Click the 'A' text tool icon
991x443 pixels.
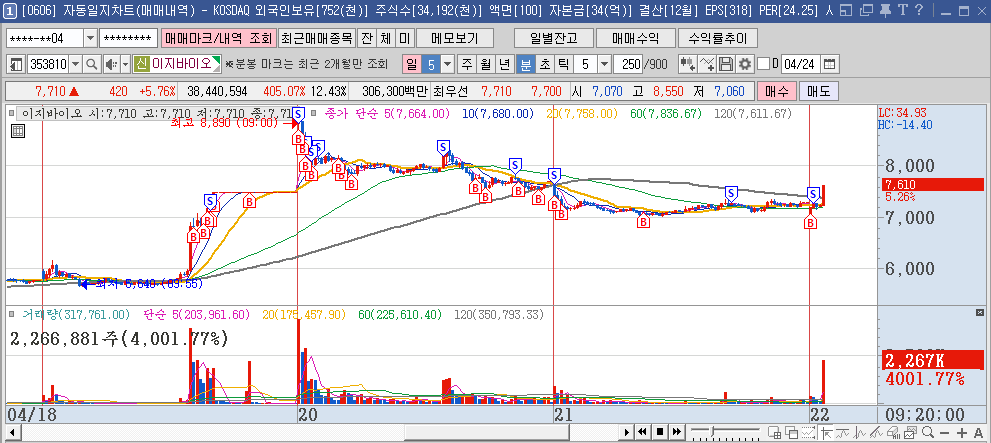click(x=978, y=433)
